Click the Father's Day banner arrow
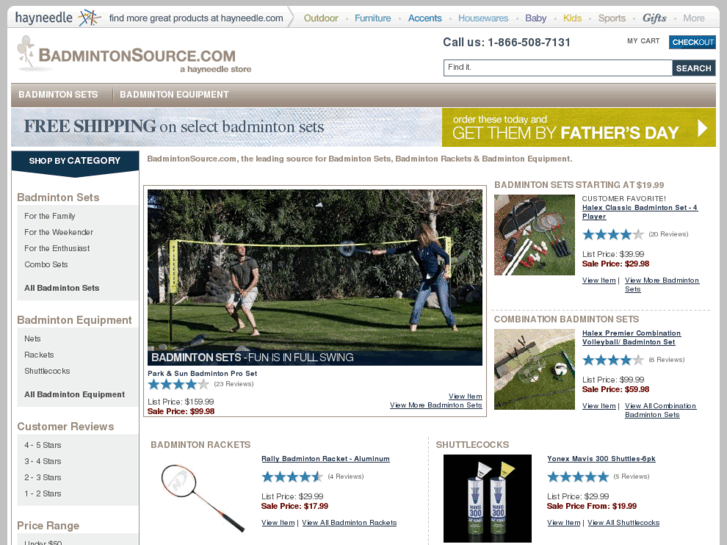 702,128
